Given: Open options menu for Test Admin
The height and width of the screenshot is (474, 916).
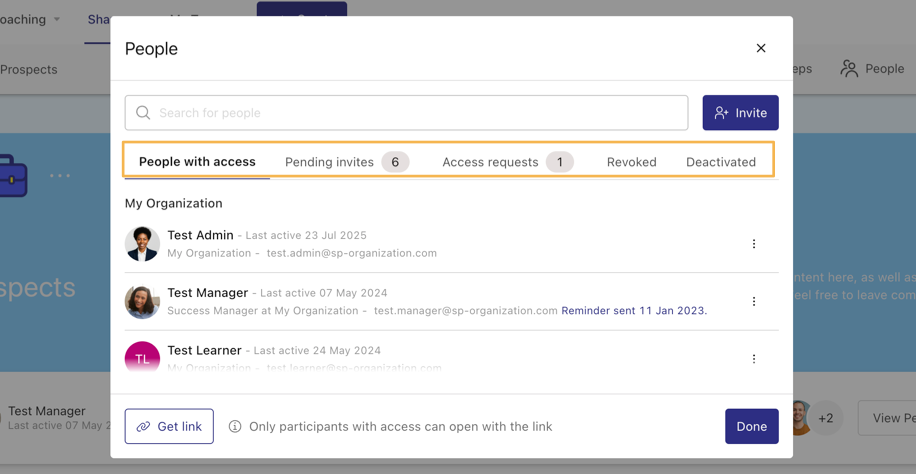Looking at the screenshot, I should pos(754,244).
